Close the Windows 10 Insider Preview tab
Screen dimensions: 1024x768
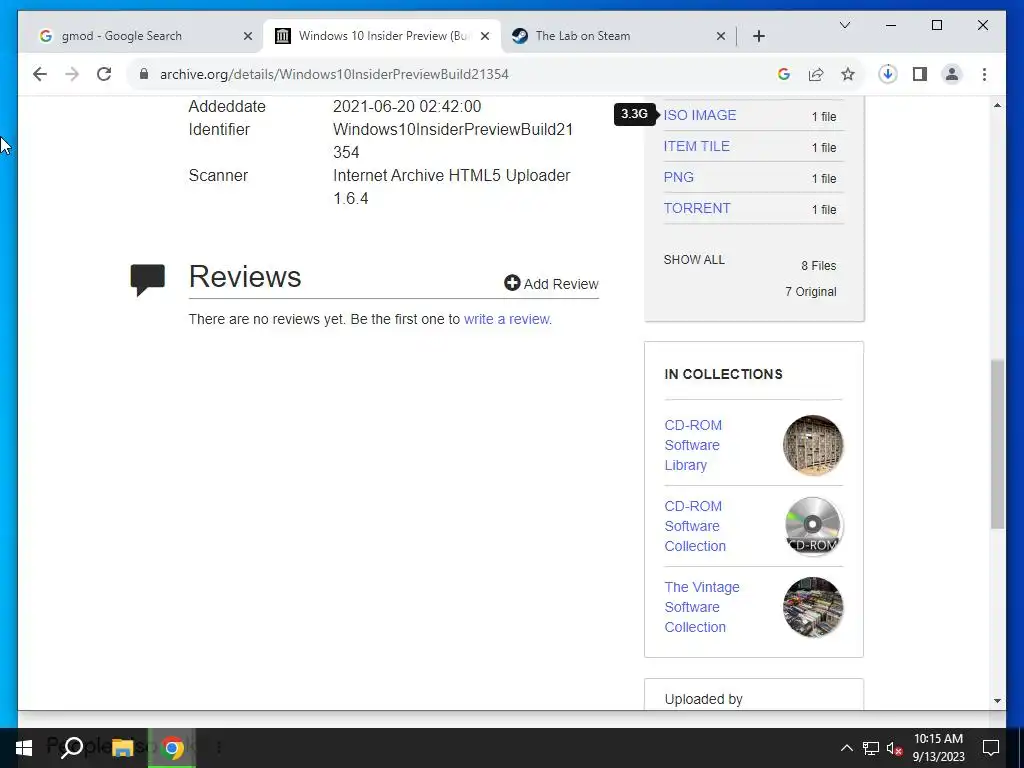point(485,36)
